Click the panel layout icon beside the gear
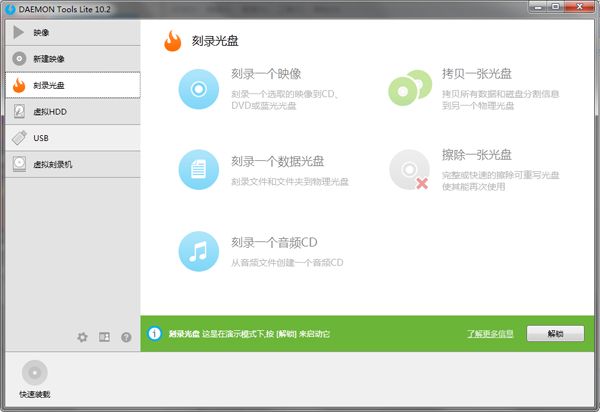Image resolution: width=600 pixels, height=412 pixels. (104, 337)
